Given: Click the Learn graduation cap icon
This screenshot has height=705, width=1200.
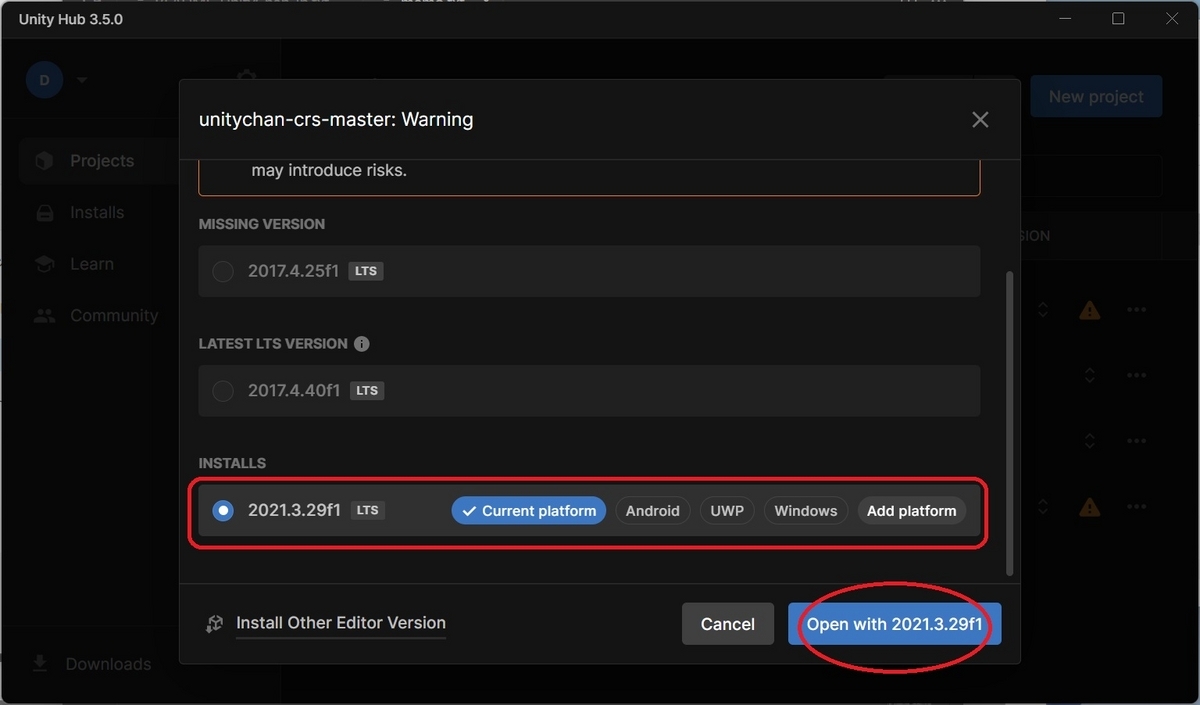Looking at the screenshot, I should 44,264.
